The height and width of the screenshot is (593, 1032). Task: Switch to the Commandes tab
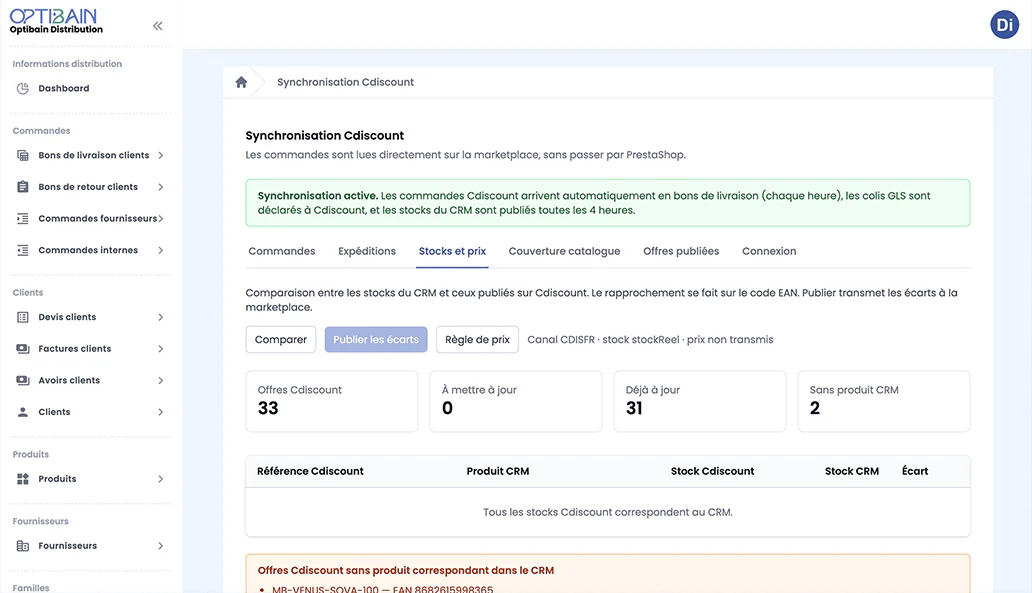(282, 251)
